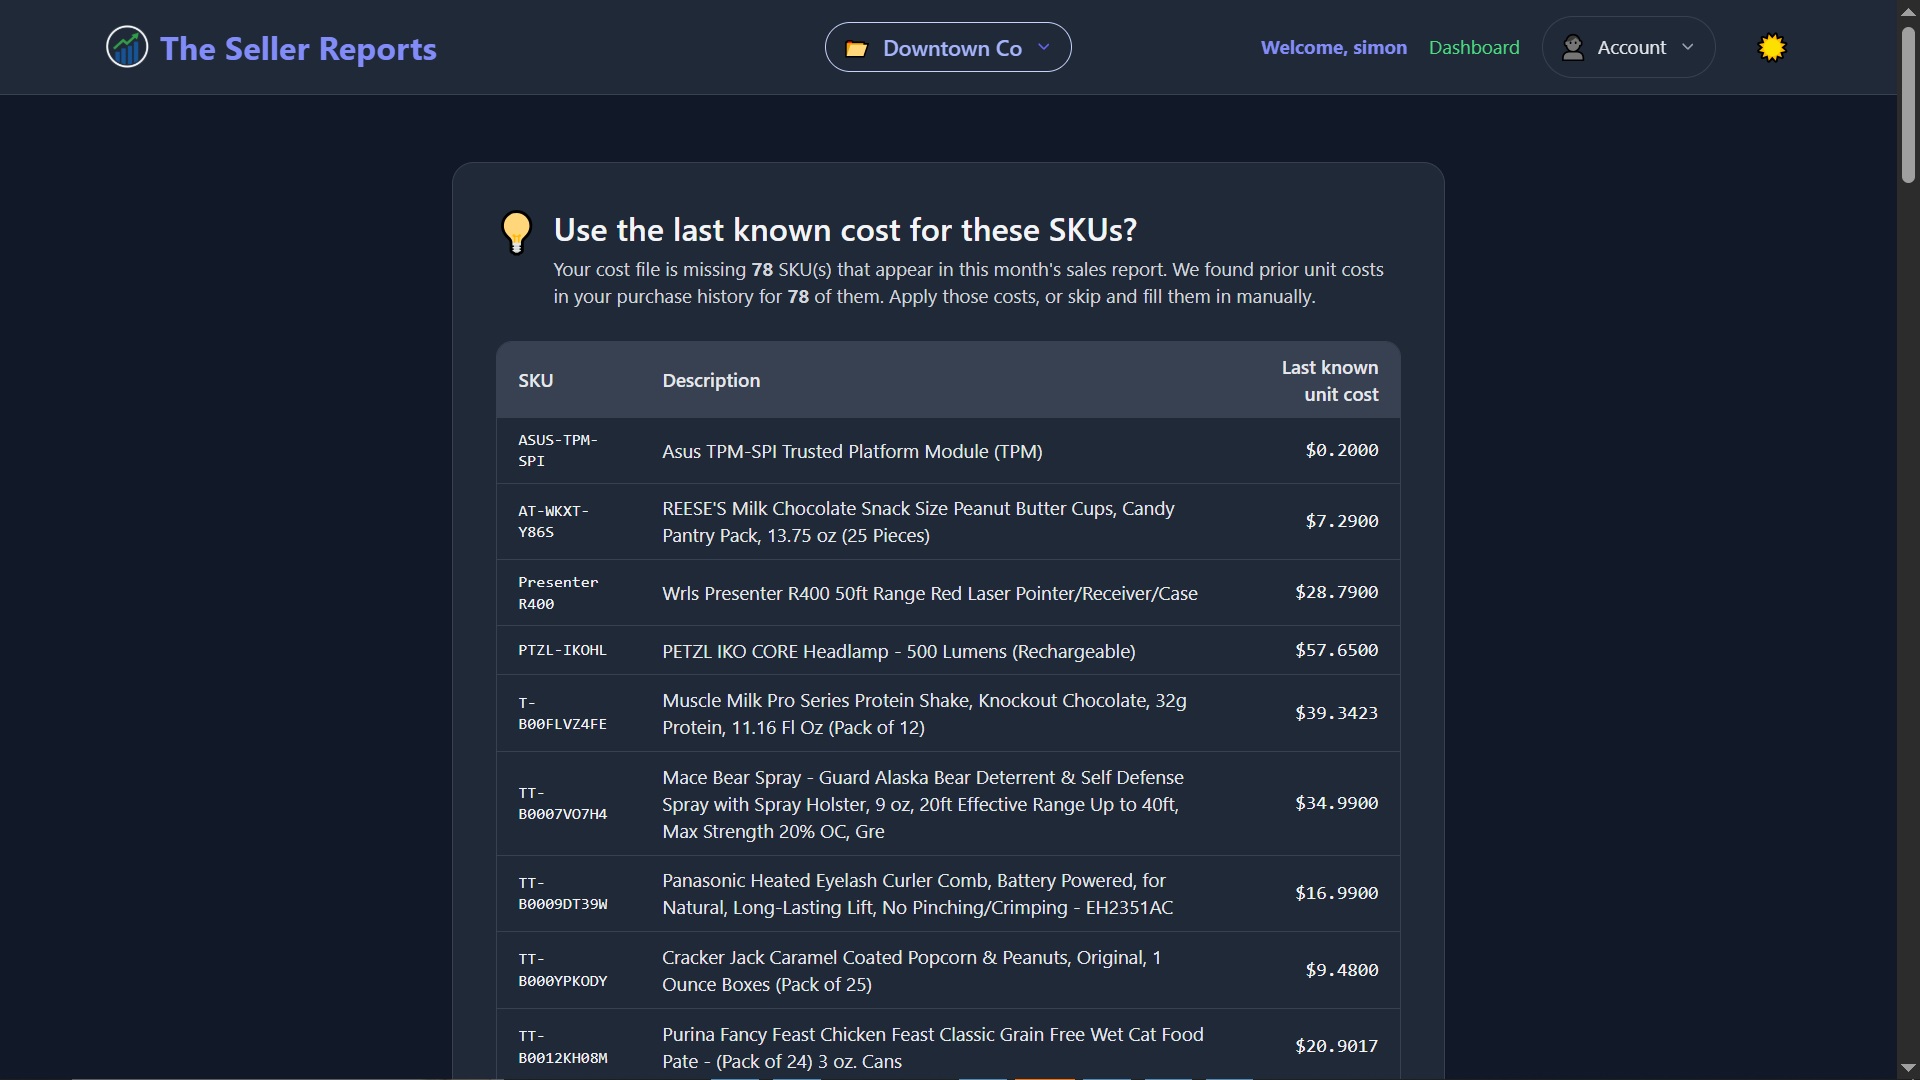Viewport: 1920px width, 1080px height.
Task: Click Welcome, simon text
Action: (x=1334, y=47)
